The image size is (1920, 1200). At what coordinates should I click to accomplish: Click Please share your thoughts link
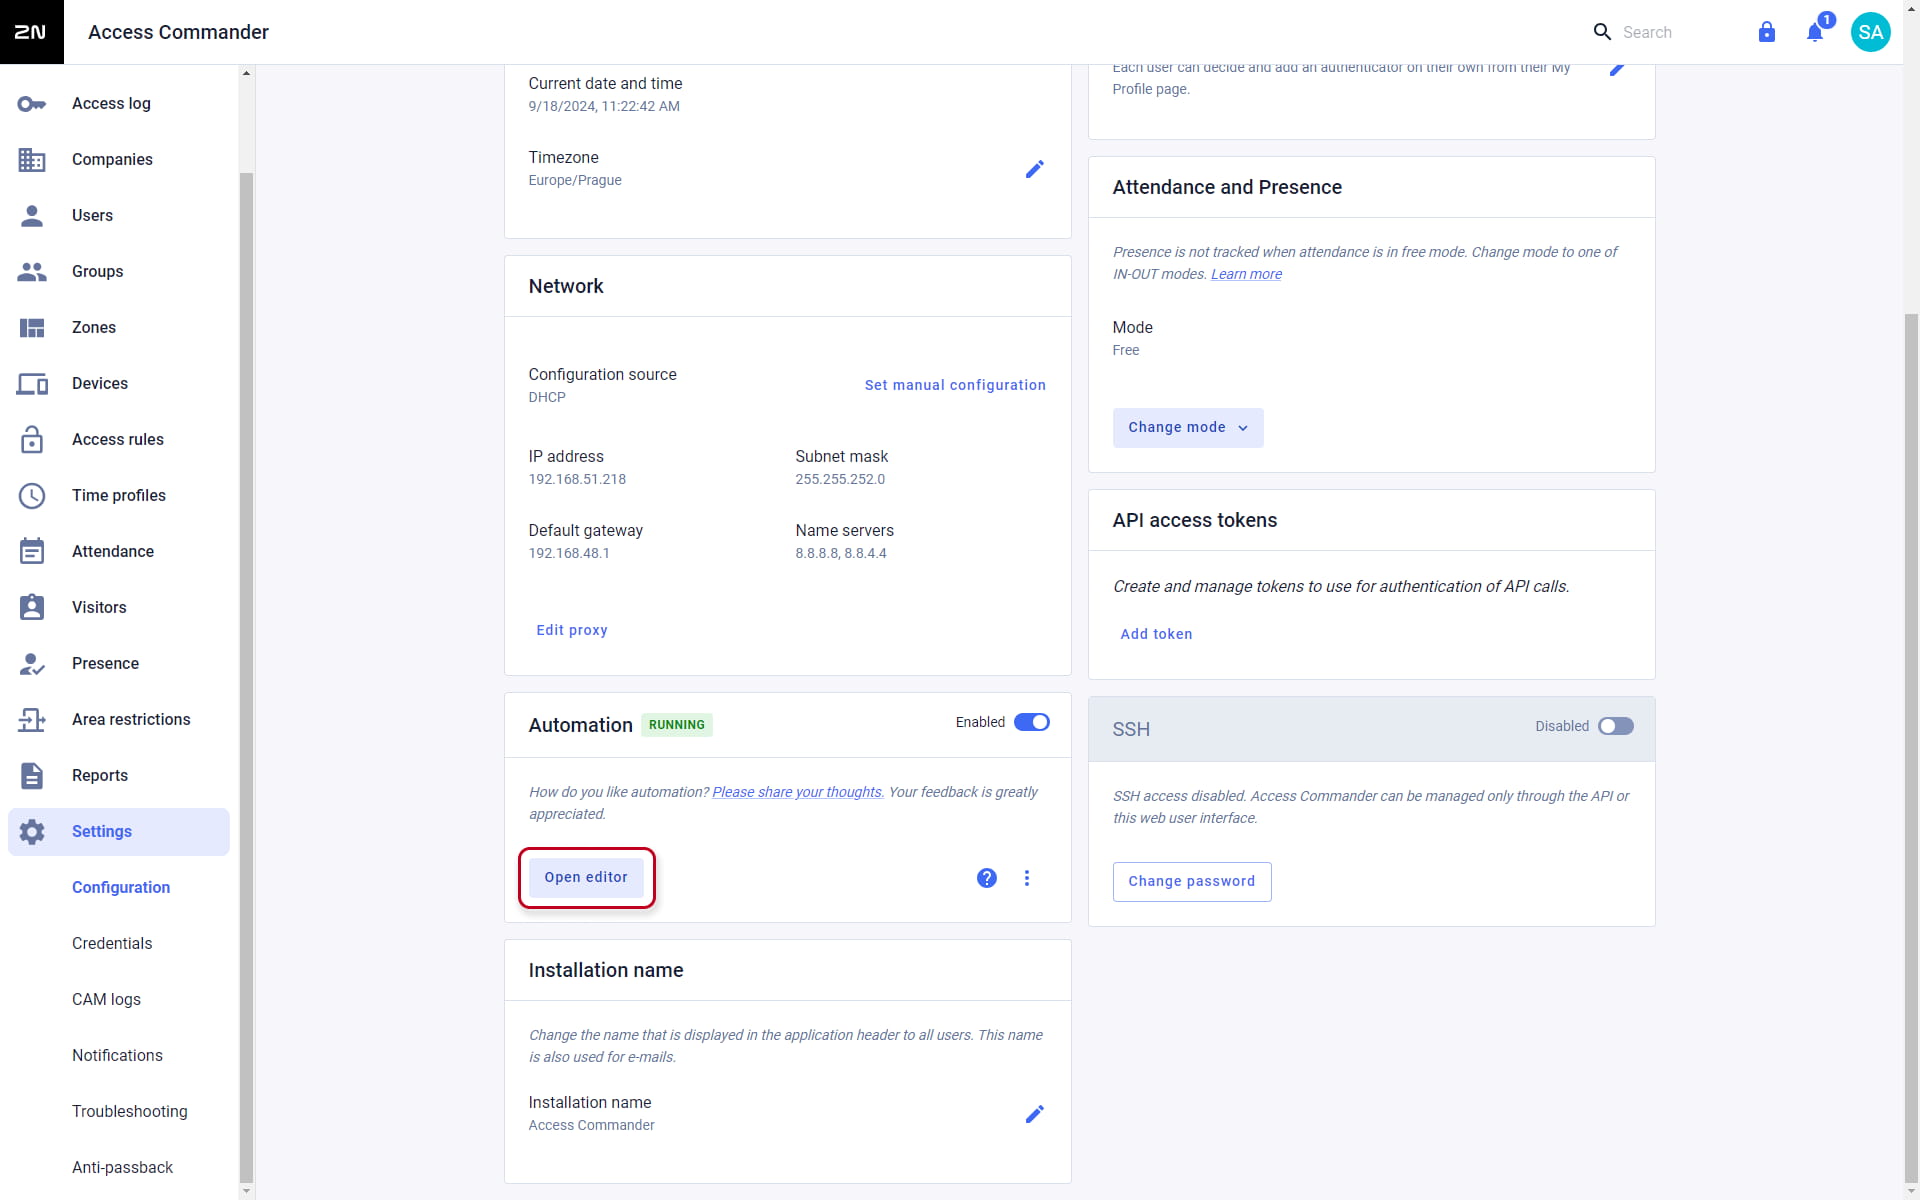(797, 792)
